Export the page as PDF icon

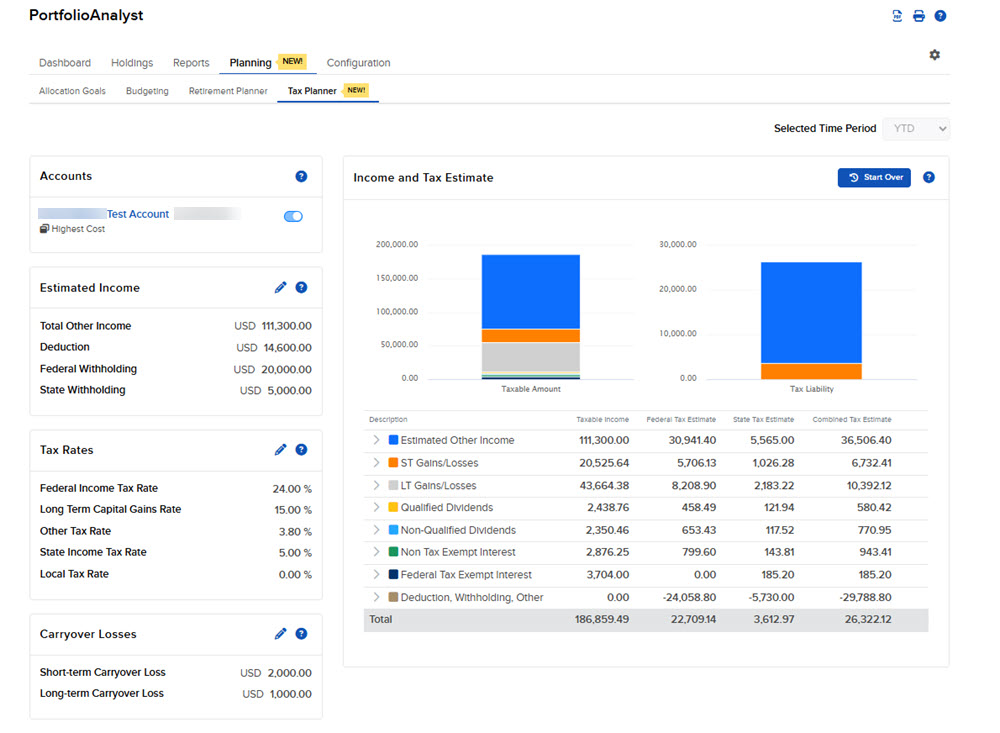[897, 16]
